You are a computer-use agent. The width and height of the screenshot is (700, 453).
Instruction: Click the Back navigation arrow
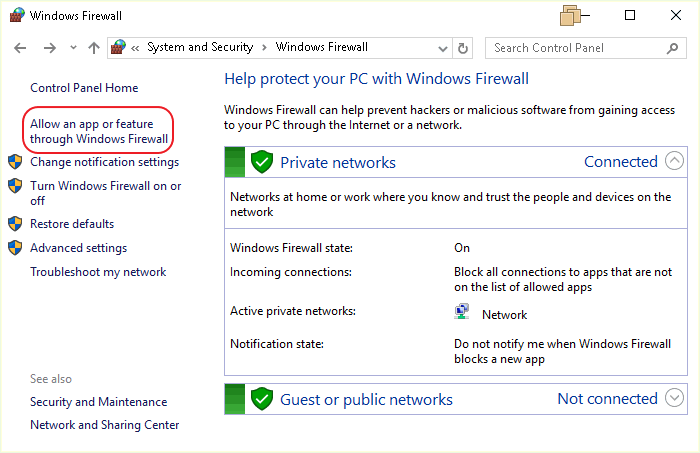pyautogui.click(x=21, y=48)
